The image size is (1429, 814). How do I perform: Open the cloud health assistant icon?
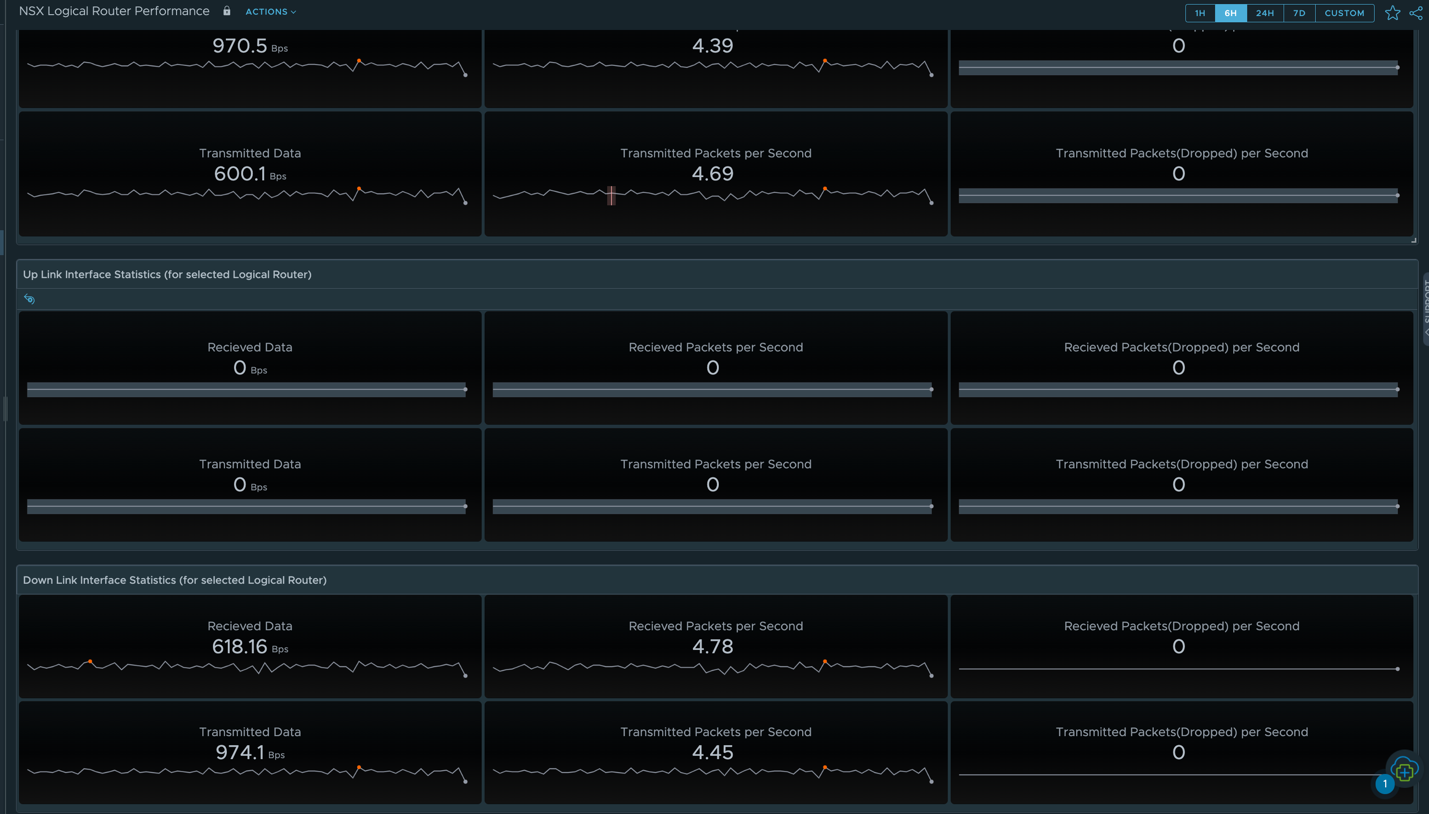1404,770
